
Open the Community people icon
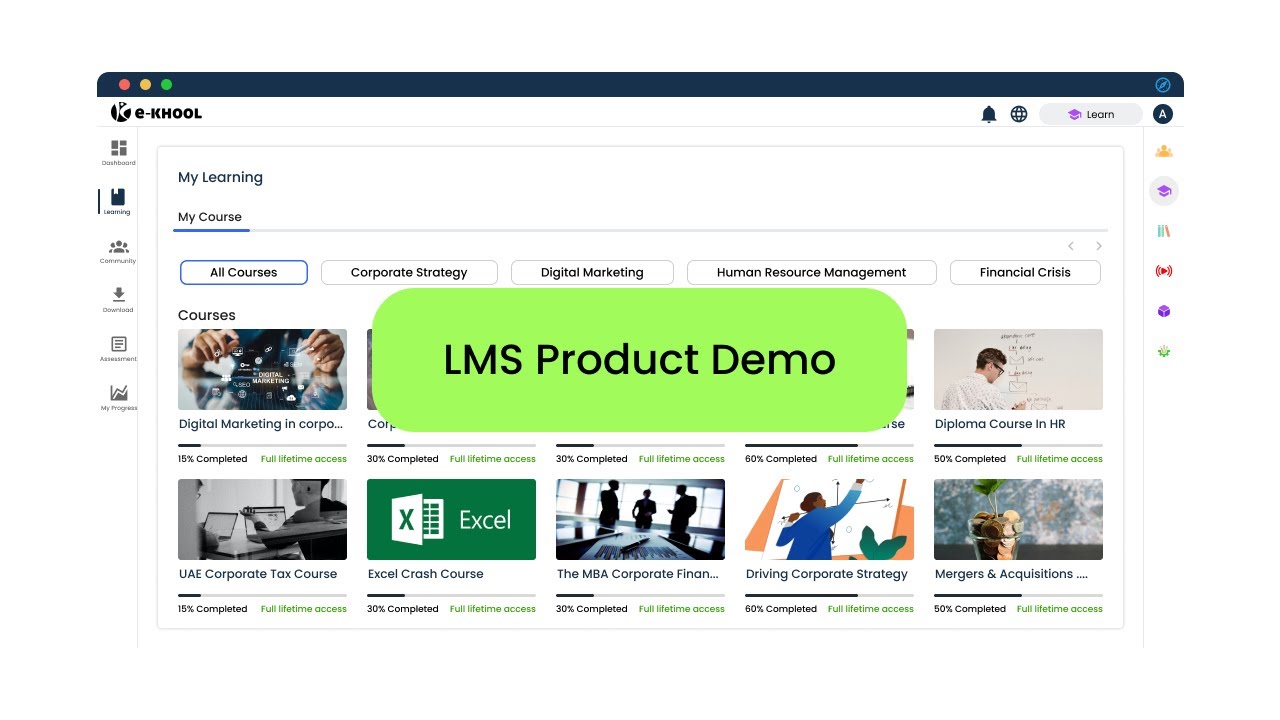click(x=119, y=246)
